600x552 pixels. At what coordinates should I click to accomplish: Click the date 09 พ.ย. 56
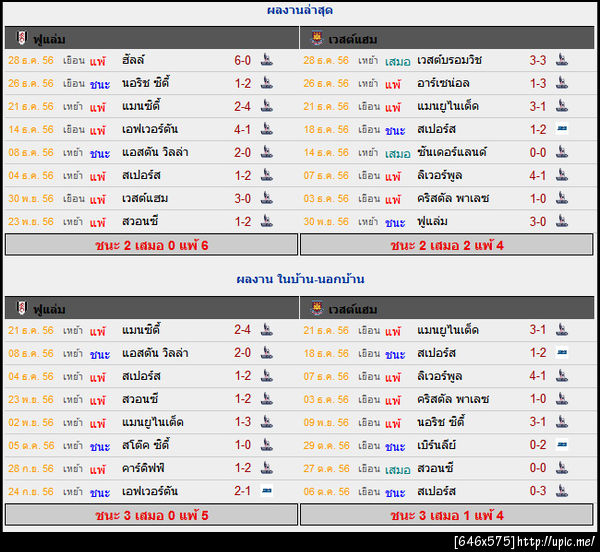[x=326, y=422]
